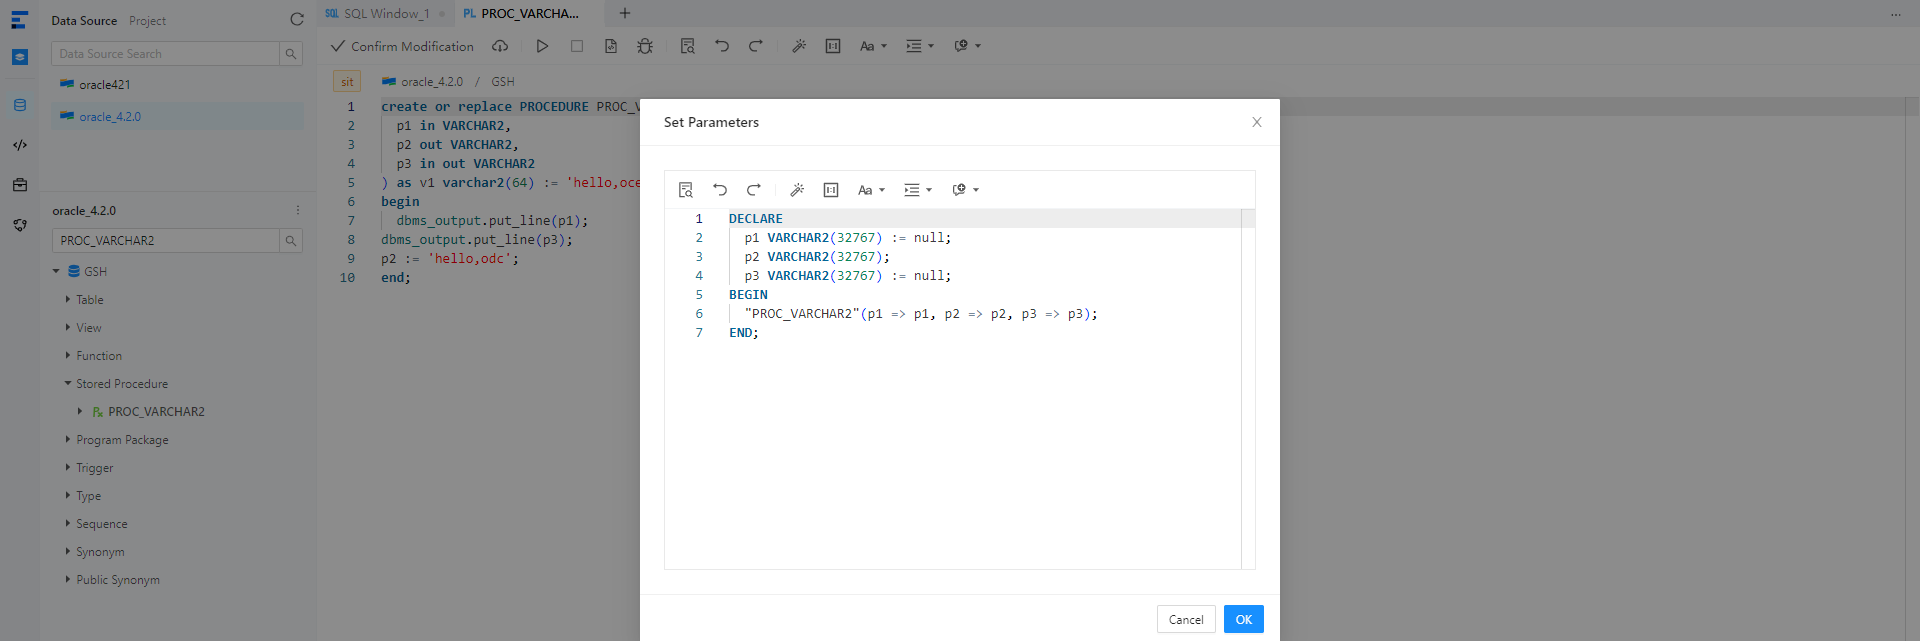Format code with the dialog's magic wand icon
This screenshot has height=641, width=1920.
coord(797,190)
